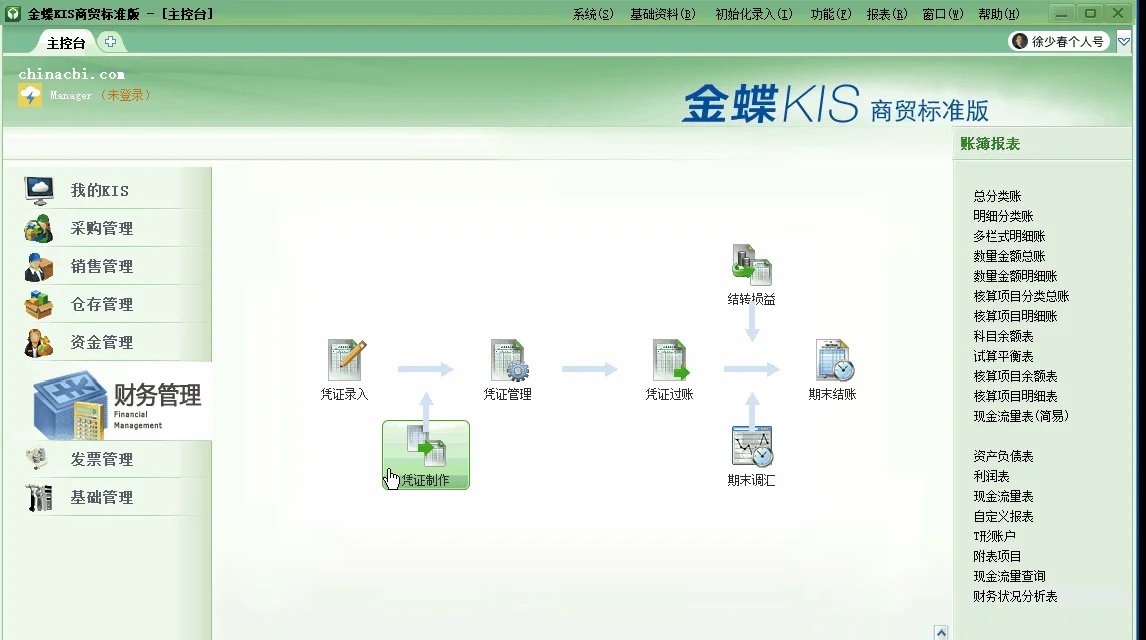The width and height of the screenshot is (1146, 640).
Task: Click the Manager lightning icon
Action: (30, 95)
